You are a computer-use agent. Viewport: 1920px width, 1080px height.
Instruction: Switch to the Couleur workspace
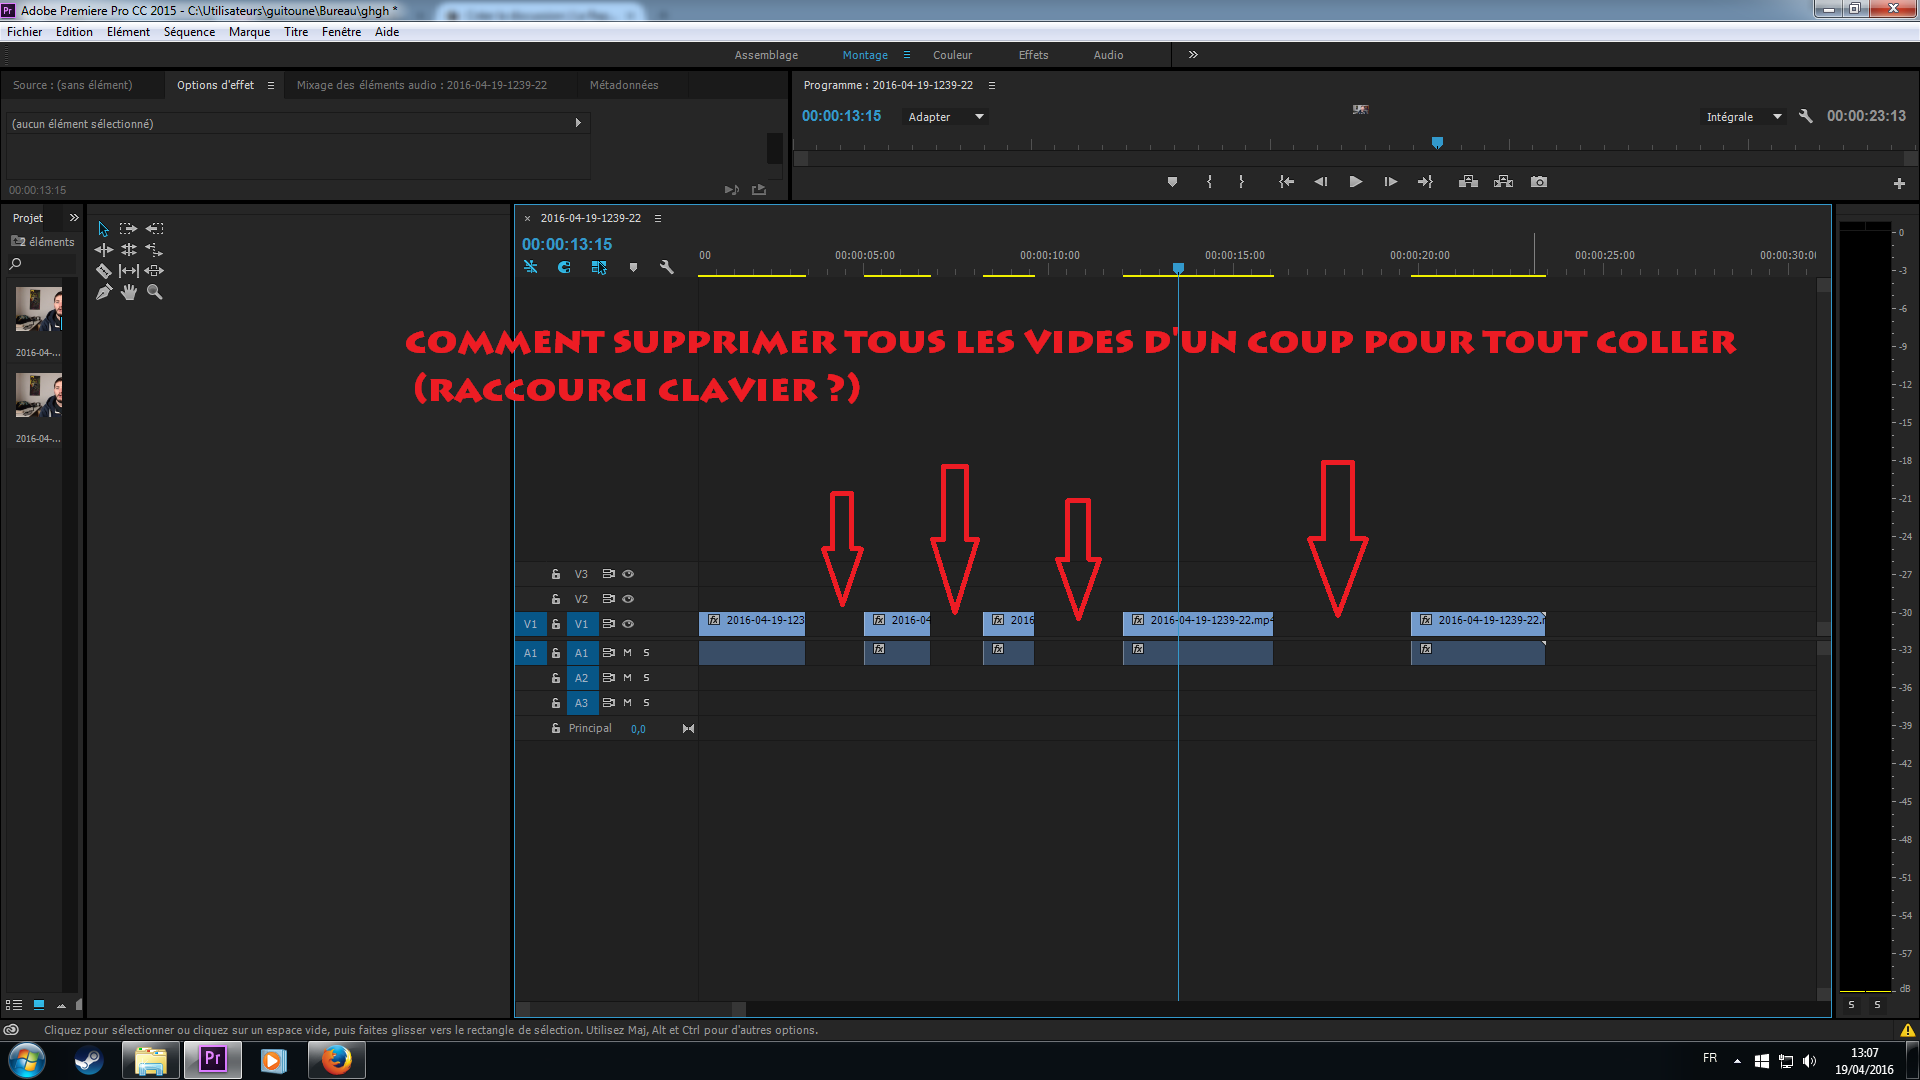(x=951, y=55)
